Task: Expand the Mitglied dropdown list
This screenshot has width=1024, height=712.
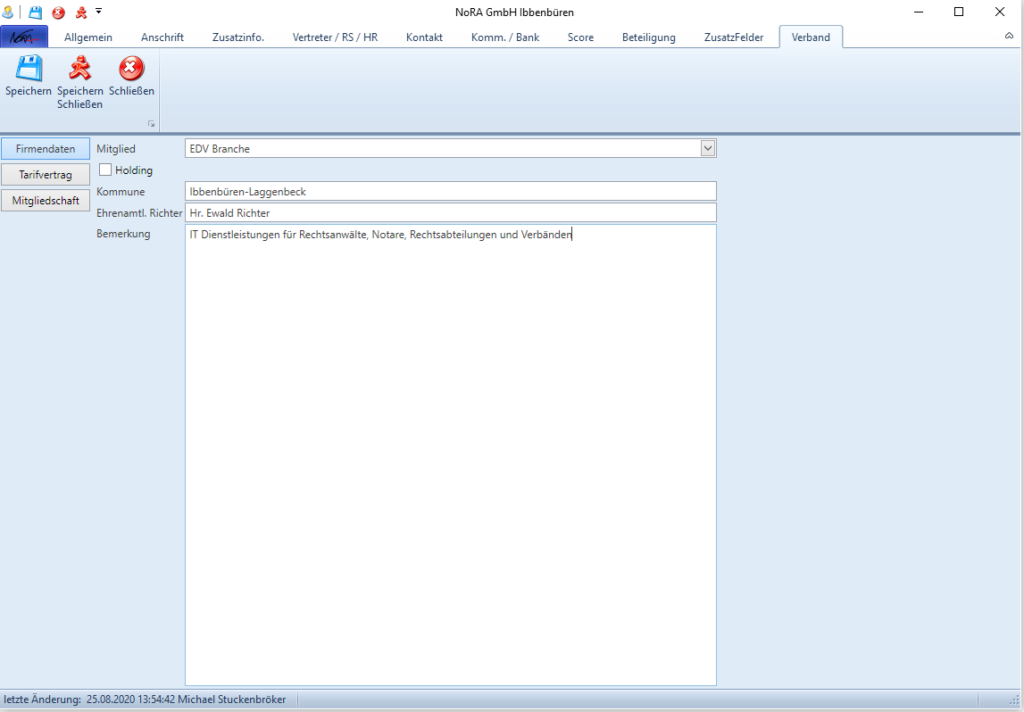Action: pyautogui.click(x=708, y=148)
